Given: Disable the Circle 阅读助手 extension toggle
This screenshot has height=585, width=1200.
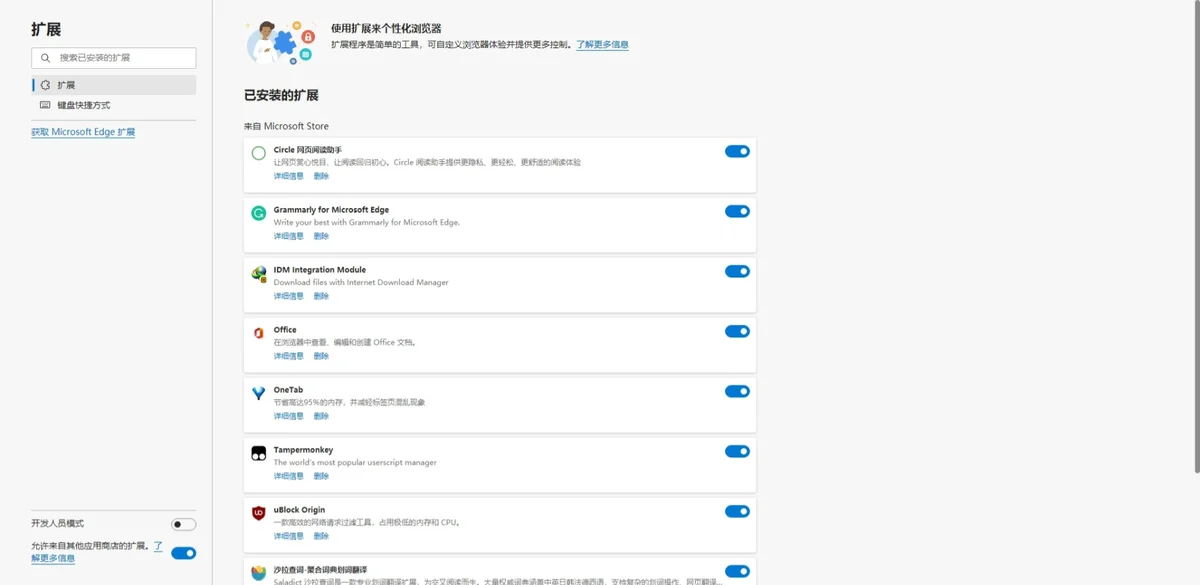Looking at the screenshot, I should (737, 151).
